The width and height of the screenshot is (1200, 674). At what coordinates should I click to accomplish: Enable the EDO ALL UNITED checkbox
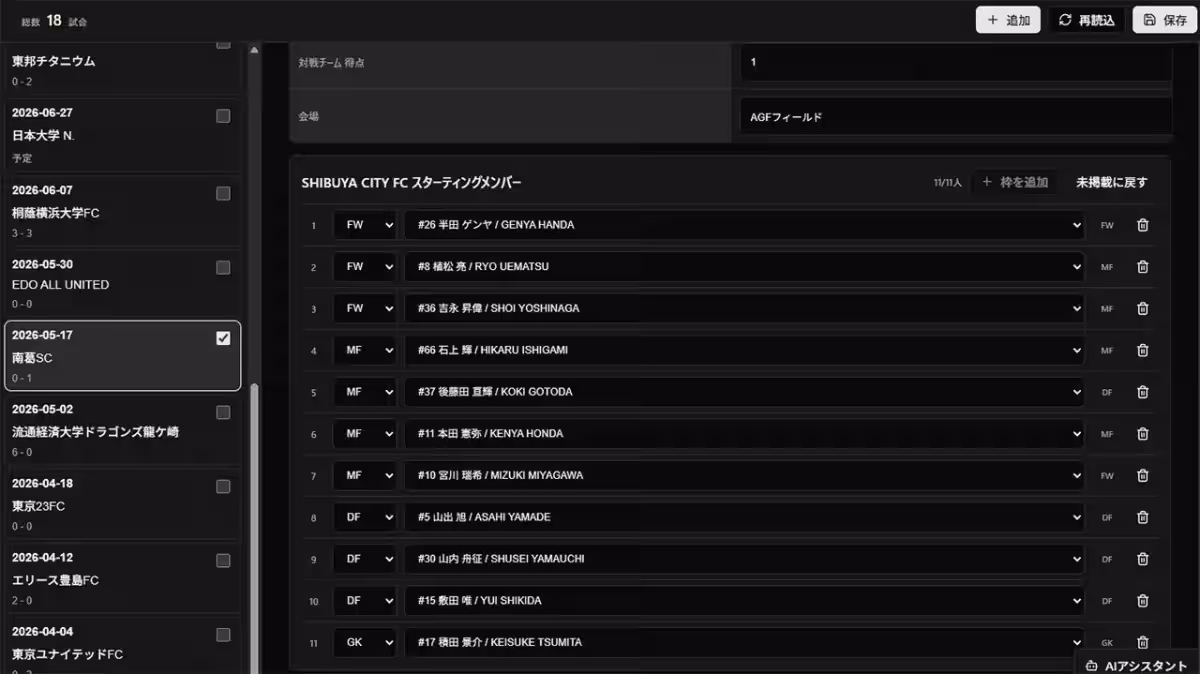(223, 267)
